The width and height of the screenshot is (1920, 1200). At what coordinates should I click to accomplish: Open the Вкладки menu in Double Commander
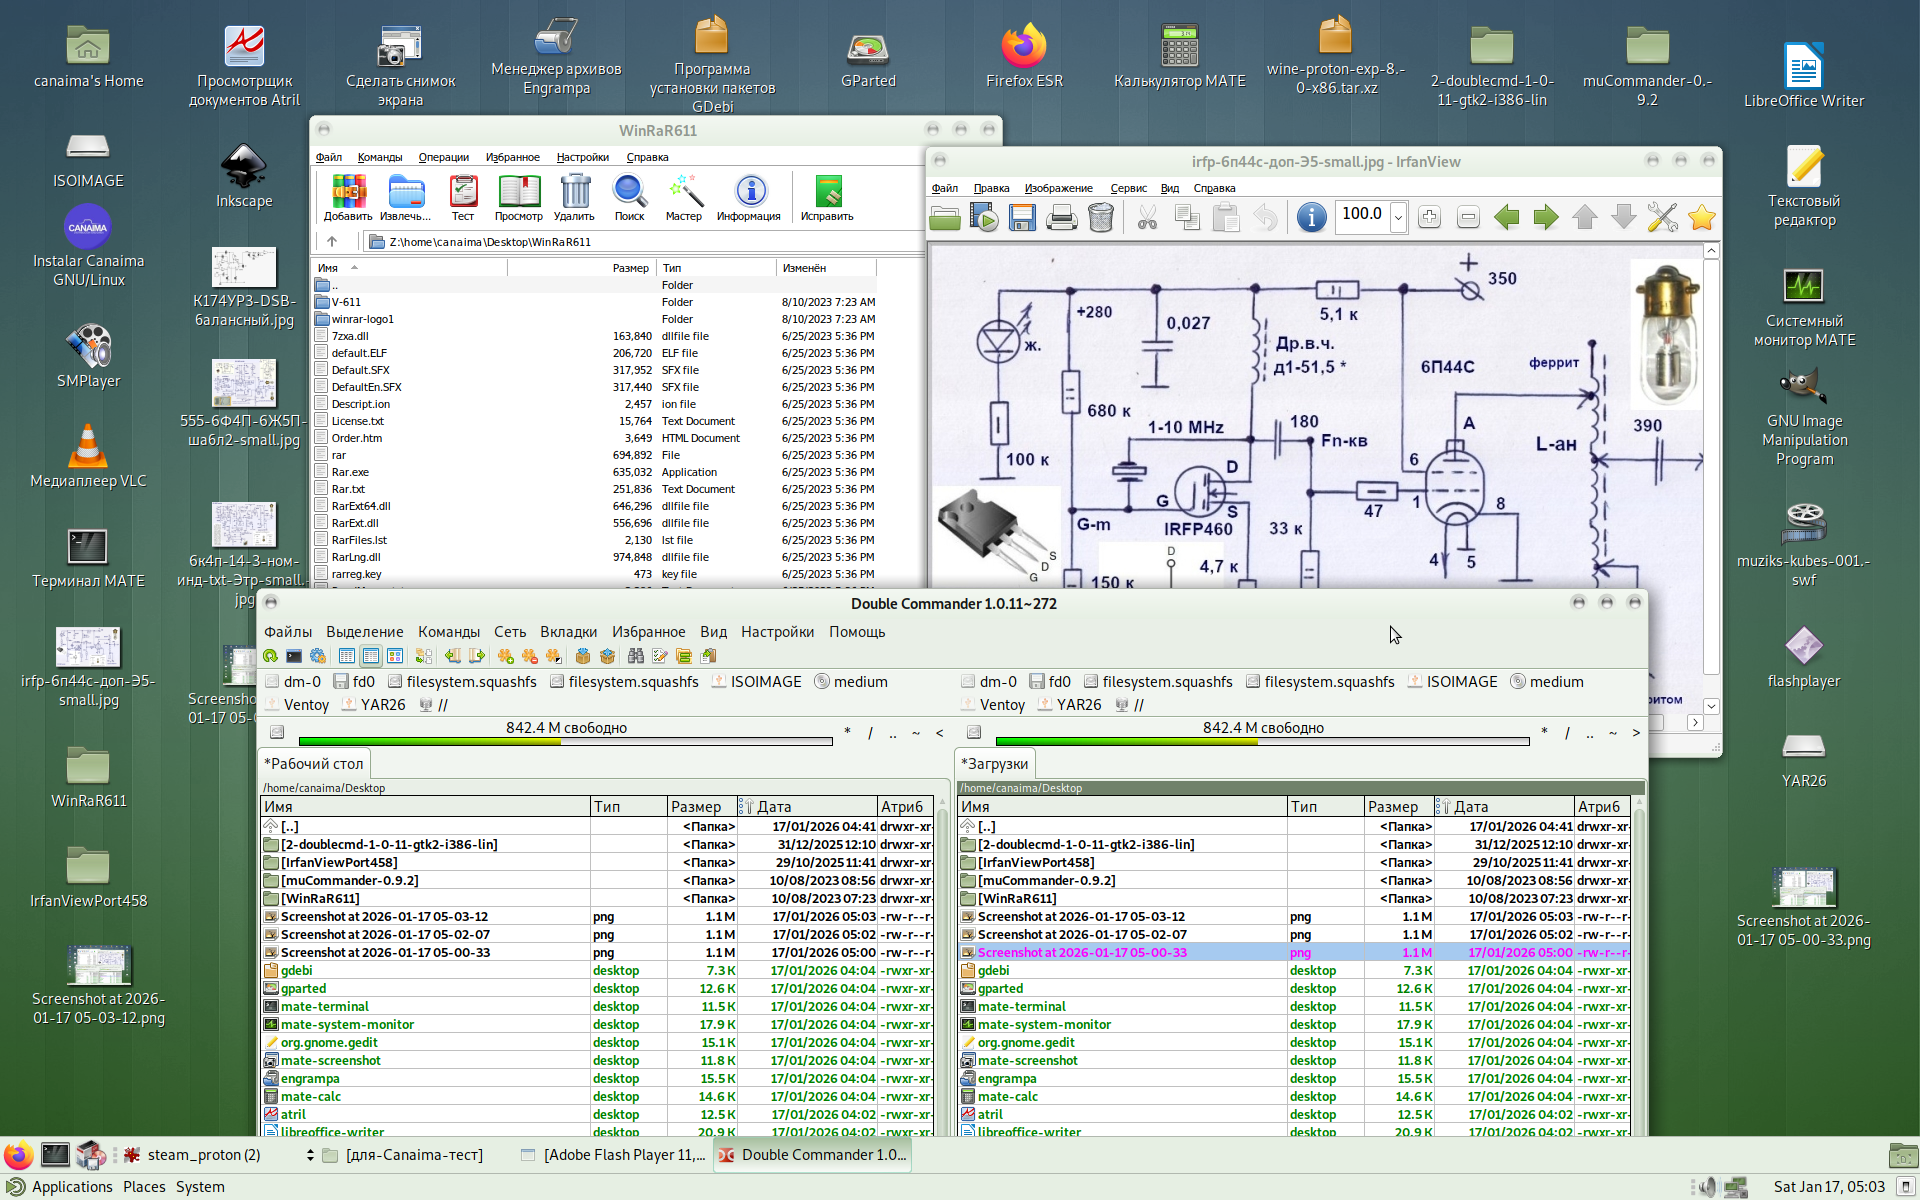(567, 632)
